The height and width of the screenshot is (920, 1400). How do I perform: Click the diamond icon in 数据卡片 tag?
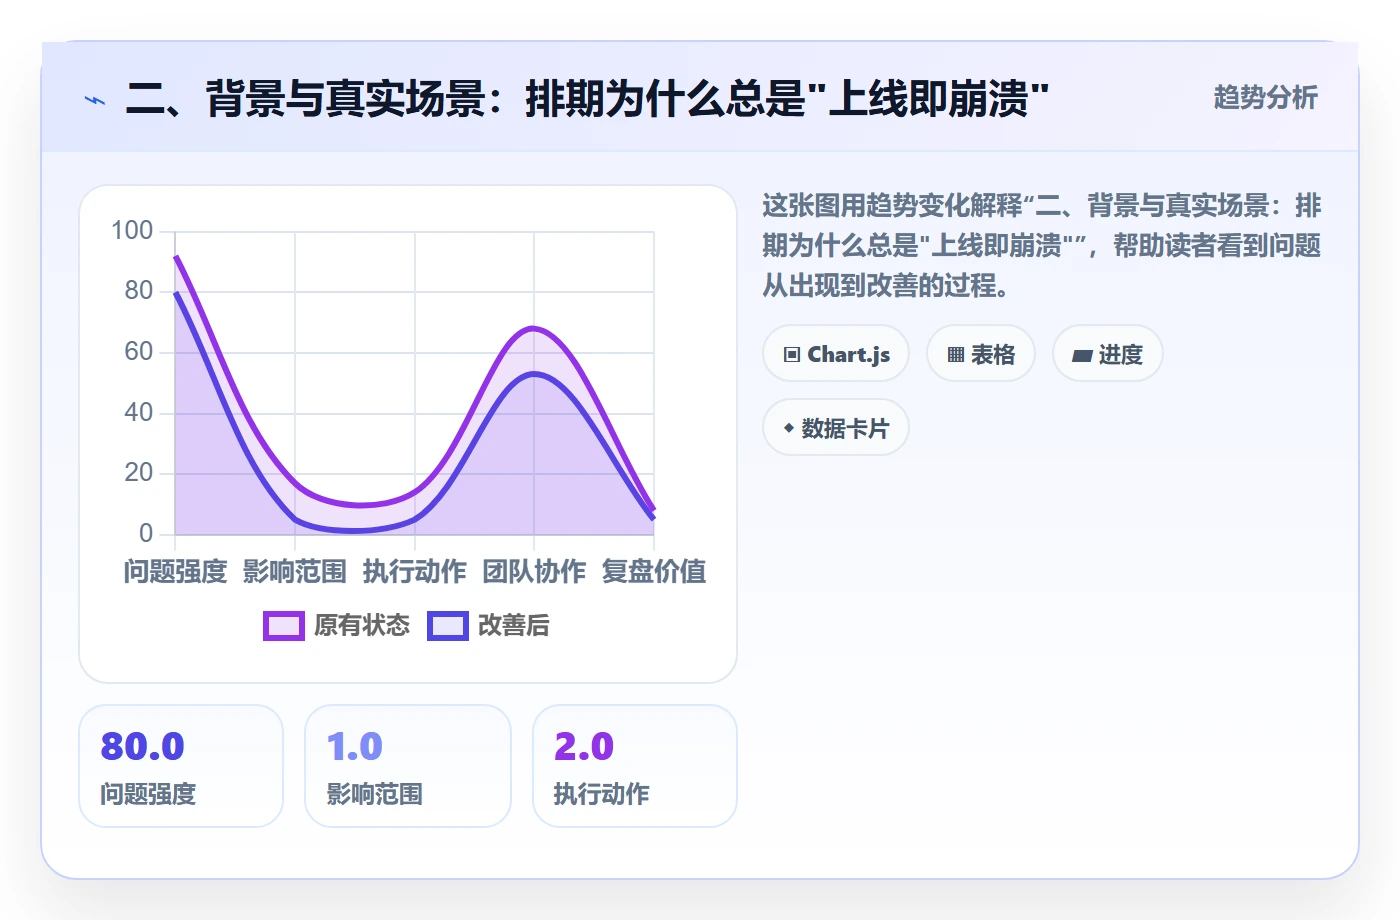click(x=789, y=428)
